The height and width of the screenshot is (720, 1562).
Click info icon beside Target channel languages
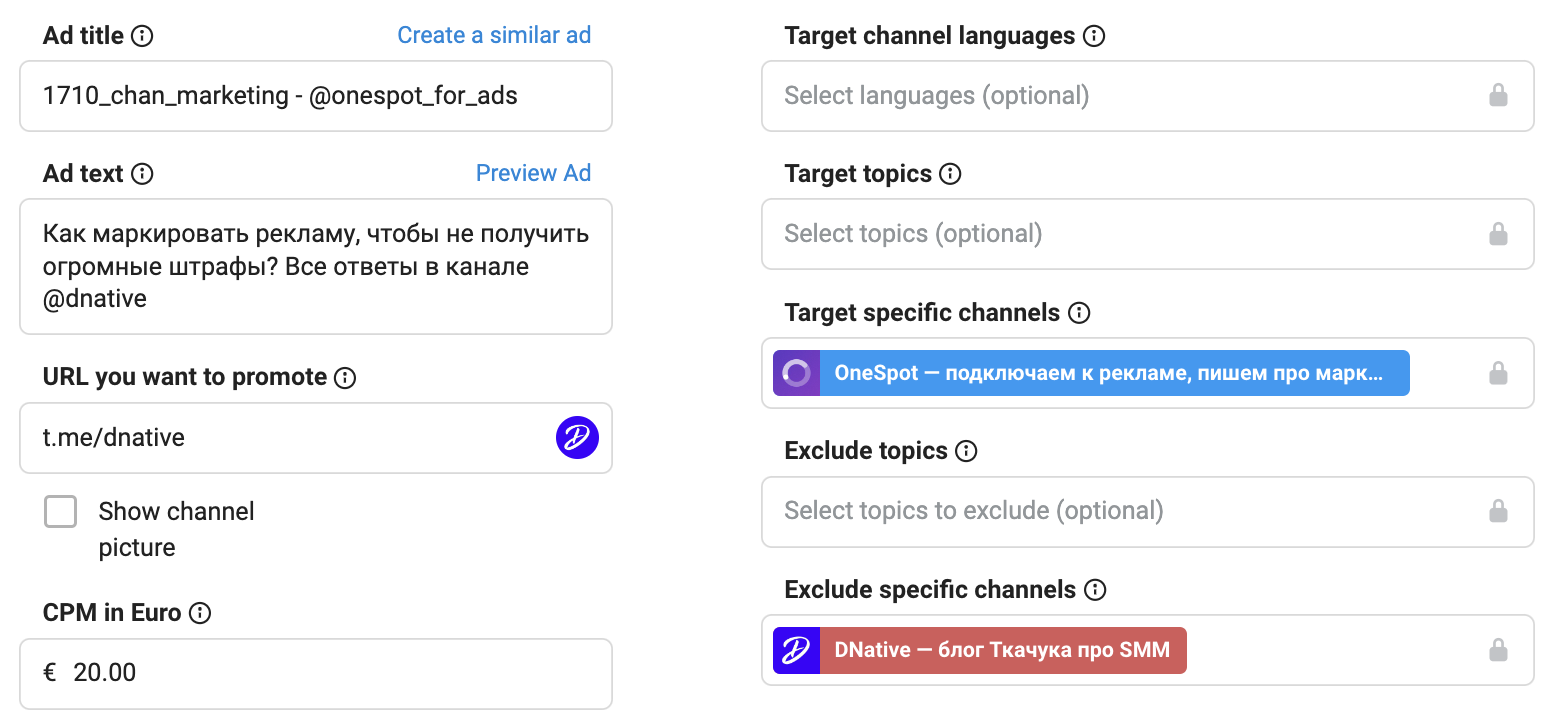(x=1094, y=37)
